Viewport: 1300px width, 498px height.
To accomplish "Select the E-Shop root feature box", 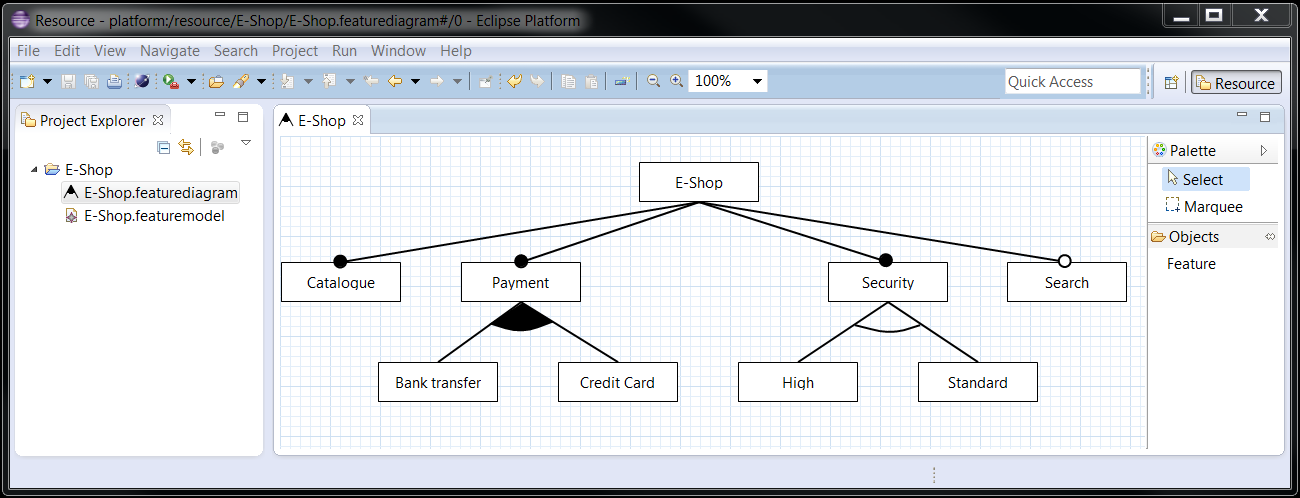I will click(699, 182).
